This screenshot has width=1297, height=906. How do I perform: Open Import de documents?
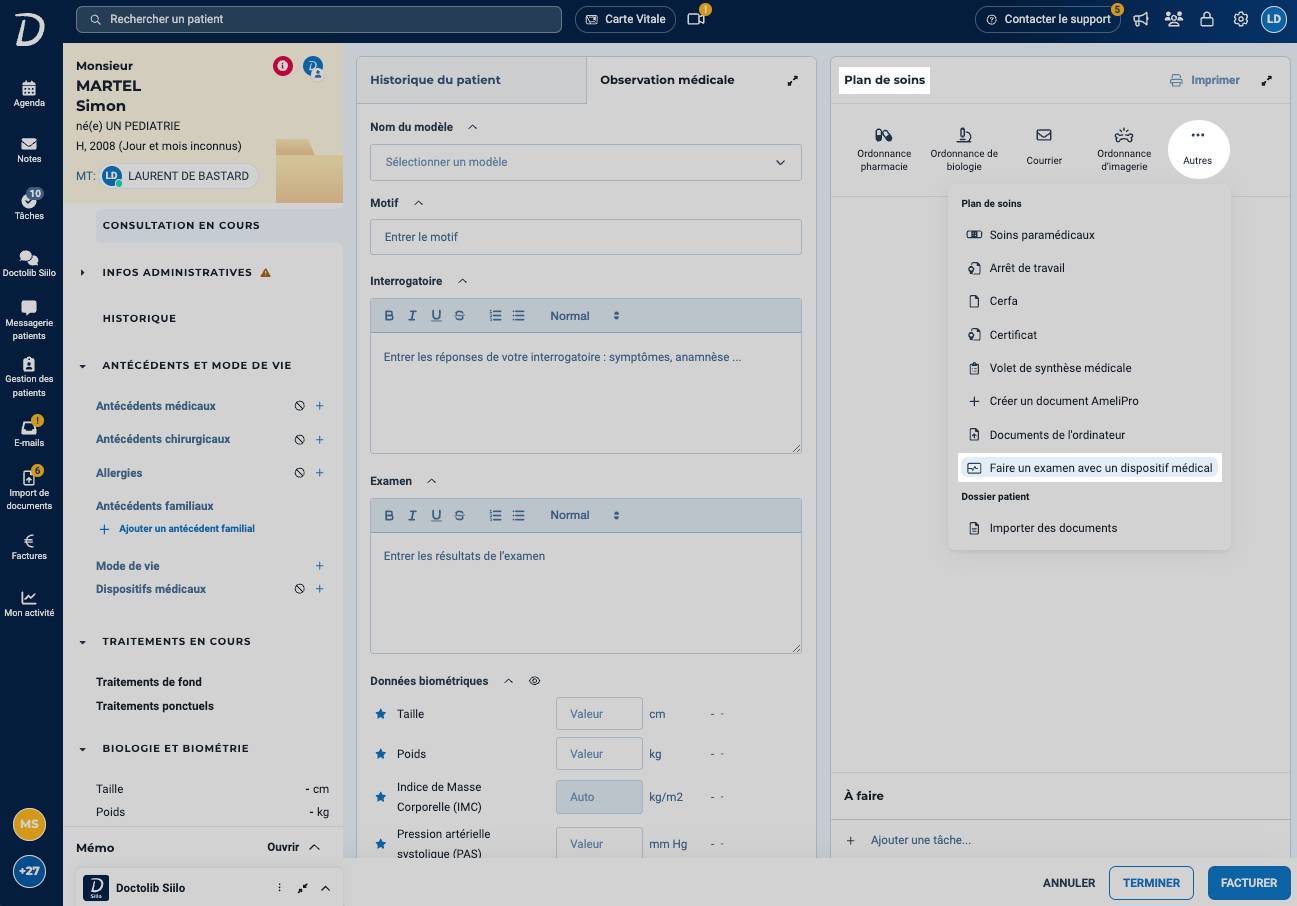pyautogui.click(x=29, y=490)
